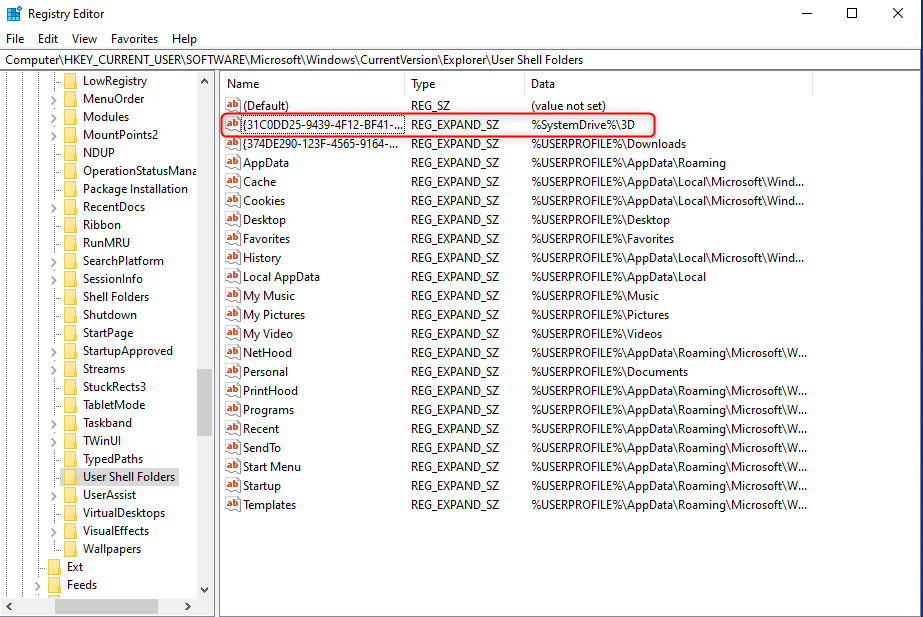The width and height of the screenshot is (923, 617).
Task: Click the ab icon of Personal value
Action: click(233, 371)
